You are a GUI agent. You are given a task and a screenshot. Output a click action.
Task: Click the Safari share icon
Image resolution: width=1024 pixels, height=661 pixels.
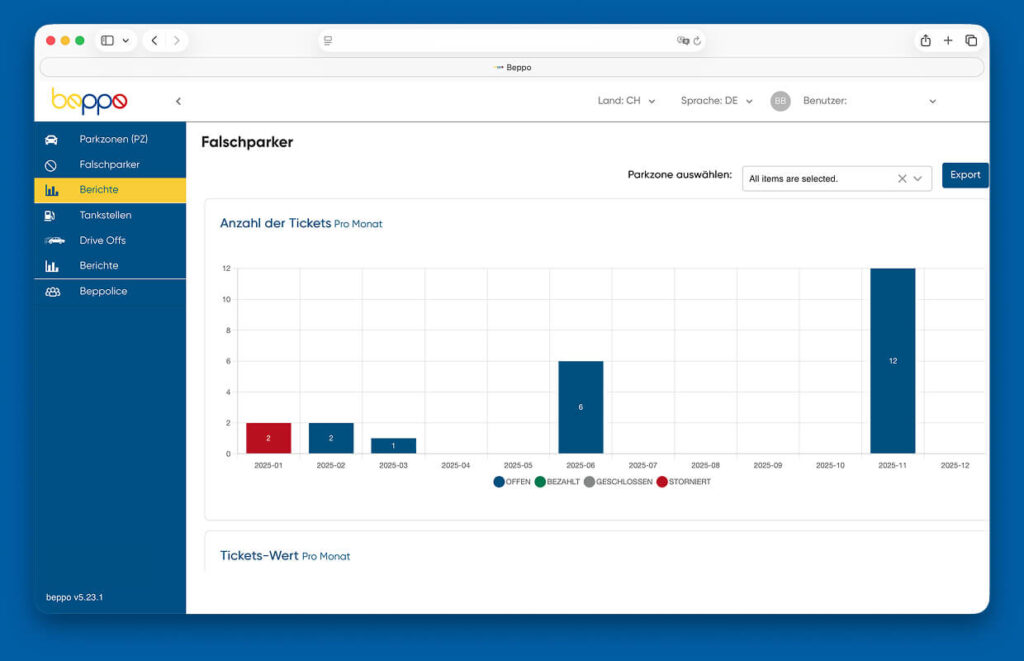point(925,41)
